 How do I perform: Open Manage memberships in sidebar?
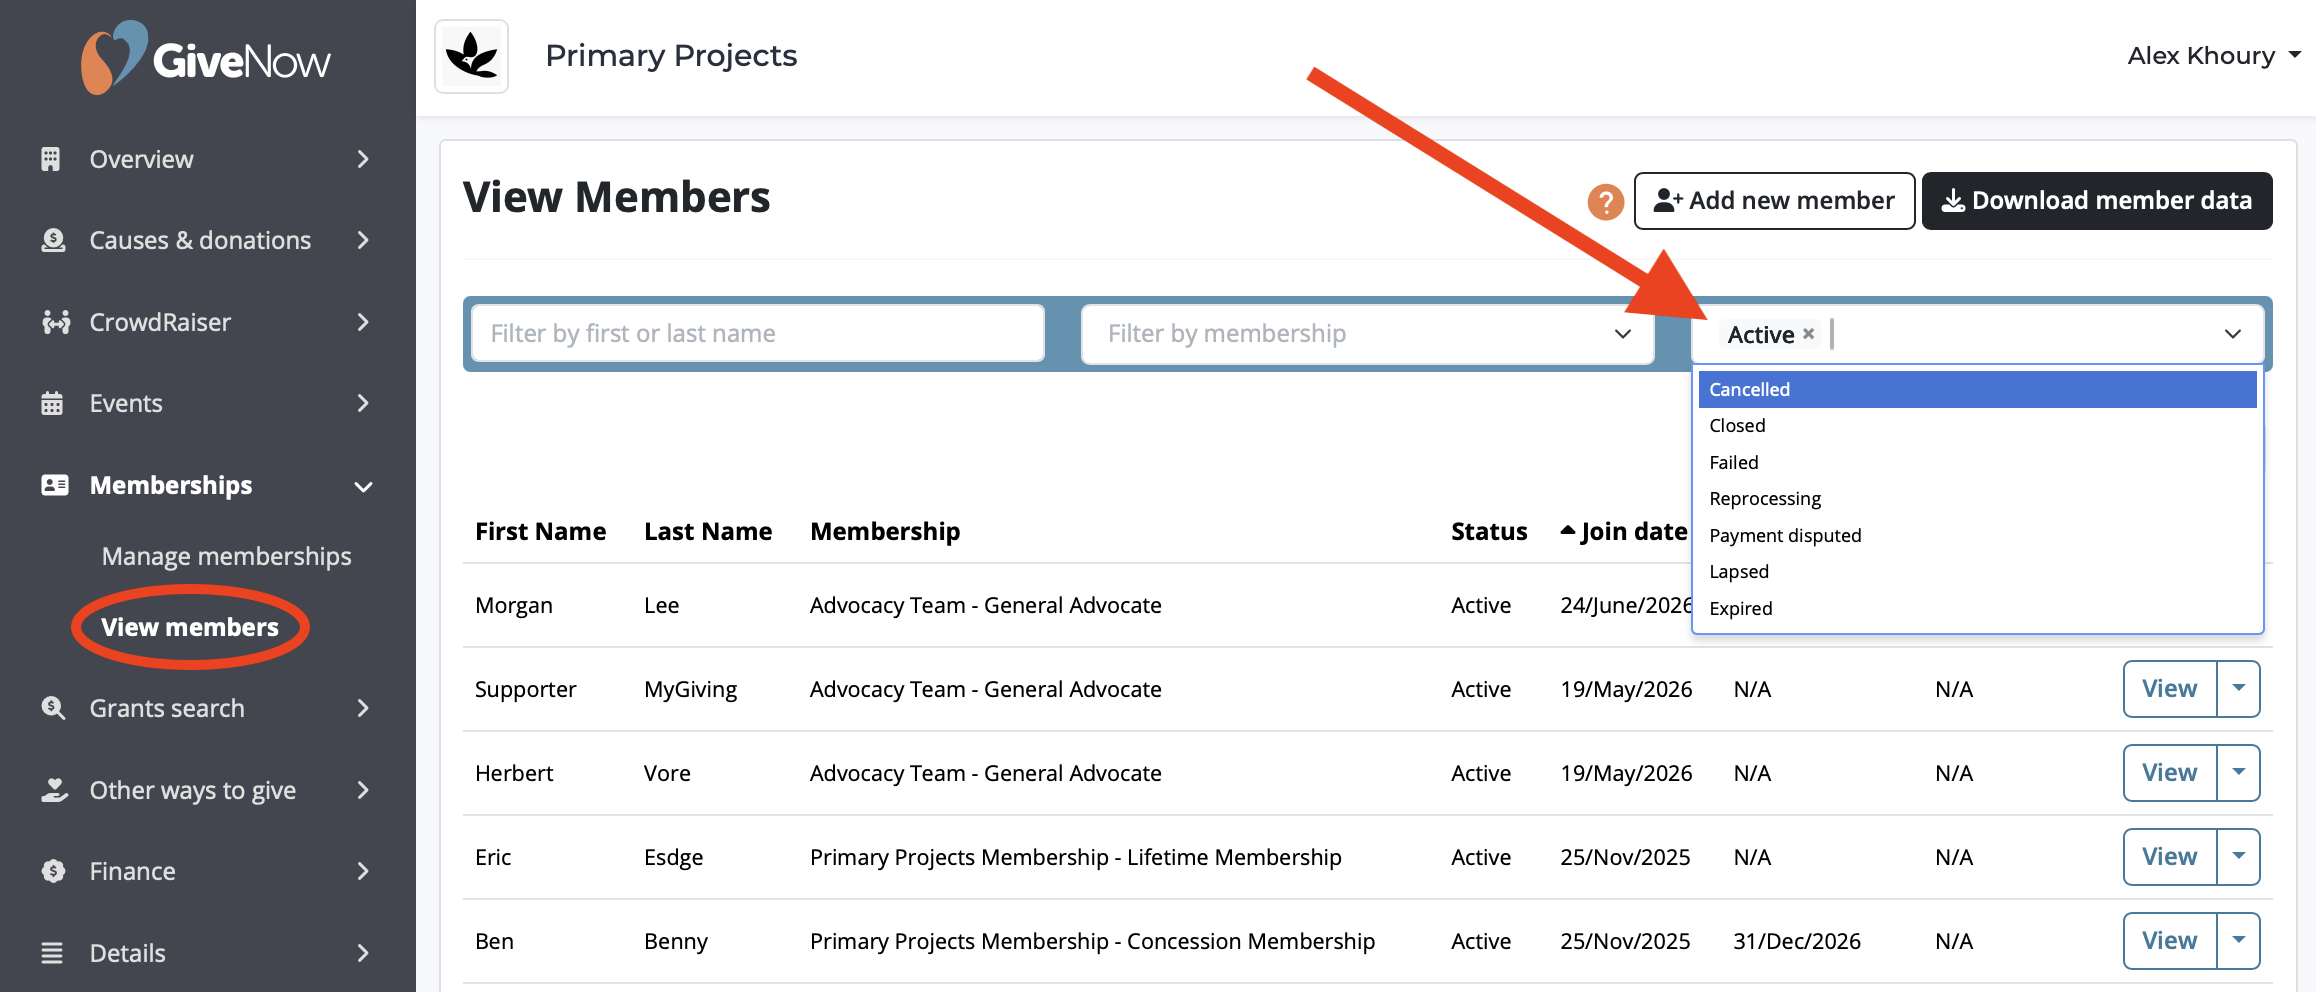tap(226, 556)
